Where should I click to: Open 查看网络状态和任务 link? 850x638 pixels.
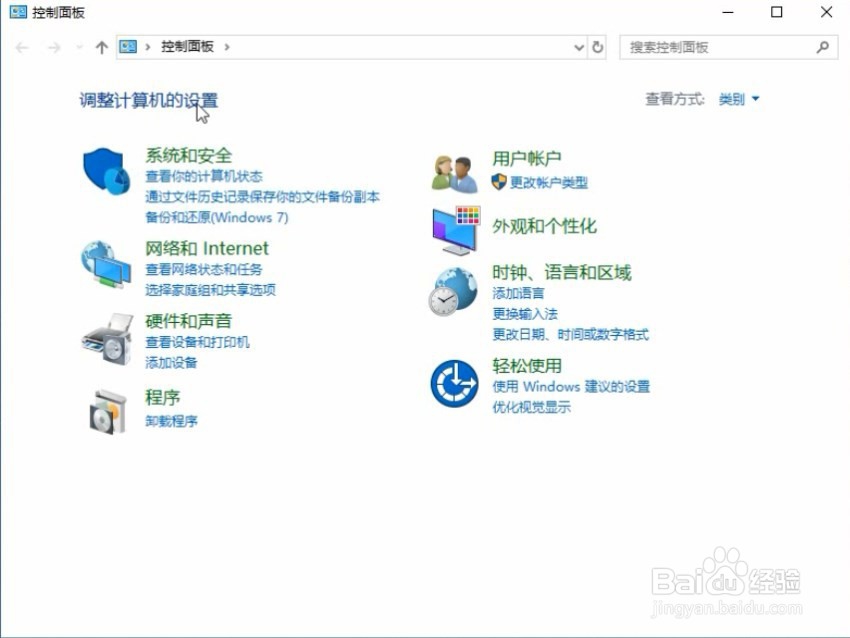pyautogui.click(x=203, y=269)
